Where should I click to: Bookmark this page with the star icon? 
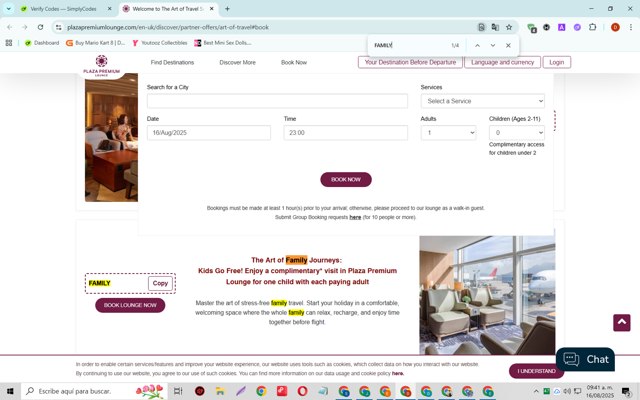(x=509, y=27)
